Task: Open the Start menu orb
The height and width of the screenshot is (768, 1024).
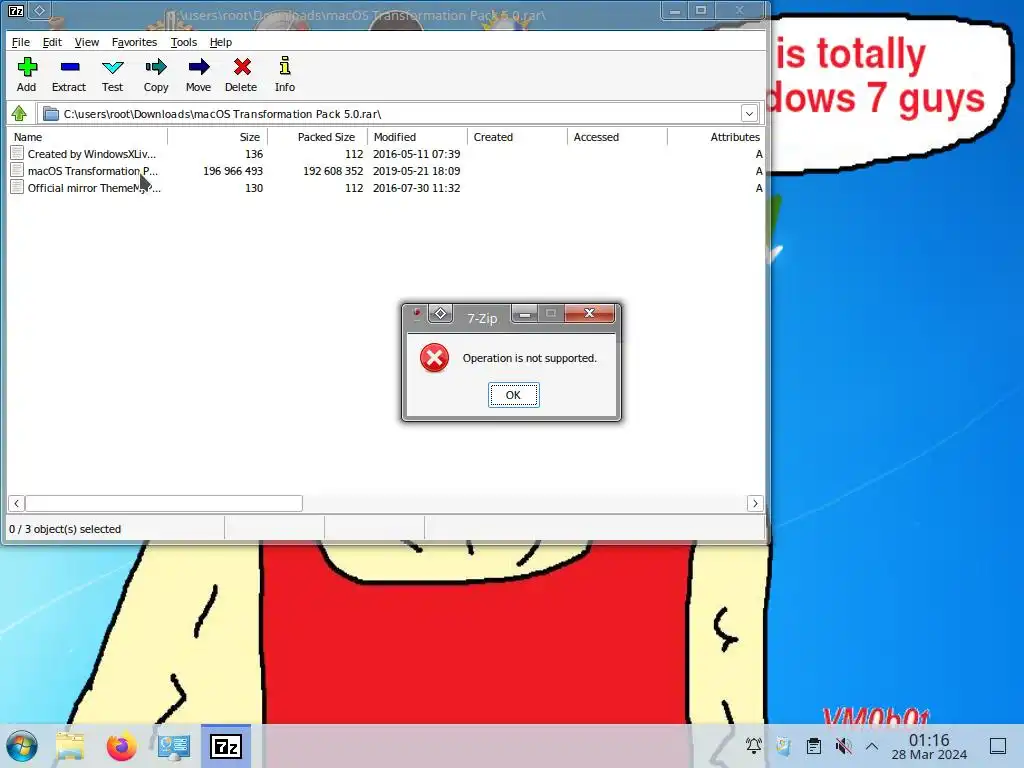Action: point(22,746)
